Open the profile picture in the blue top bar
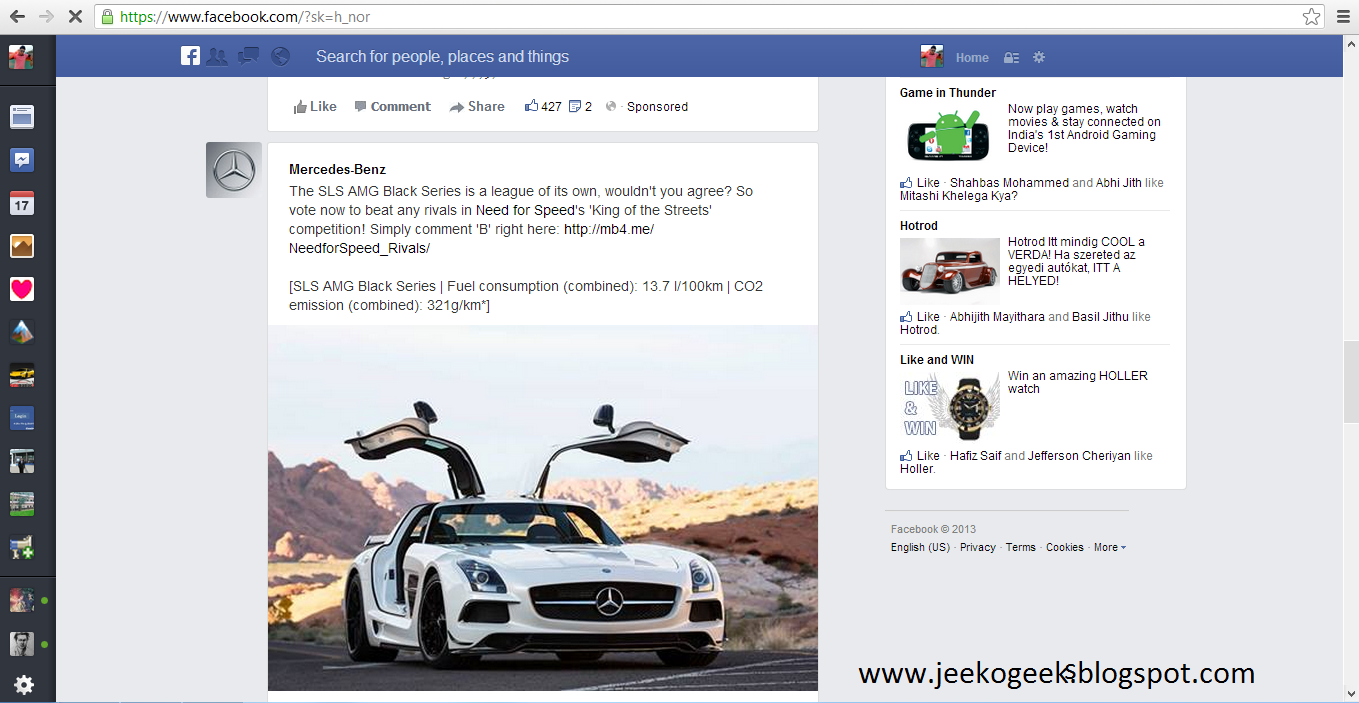This screenshot has height=703, width=1359. tap(932, 57)
